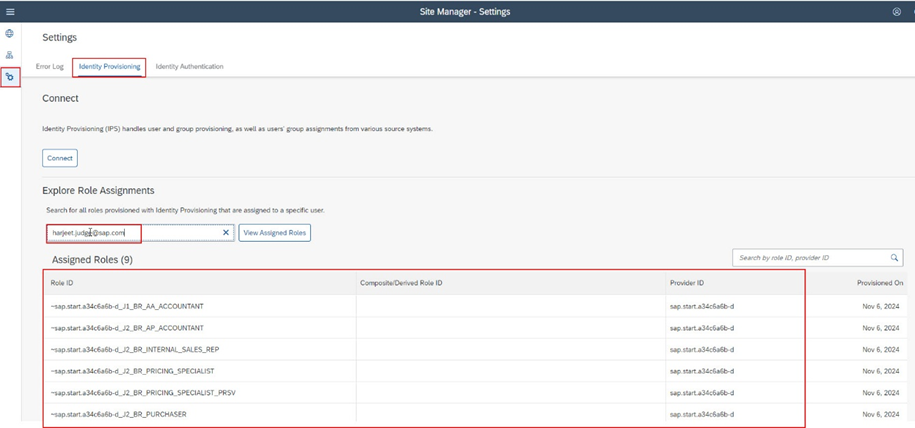
Task: Open the user profile icon
Action: [896, 12]
